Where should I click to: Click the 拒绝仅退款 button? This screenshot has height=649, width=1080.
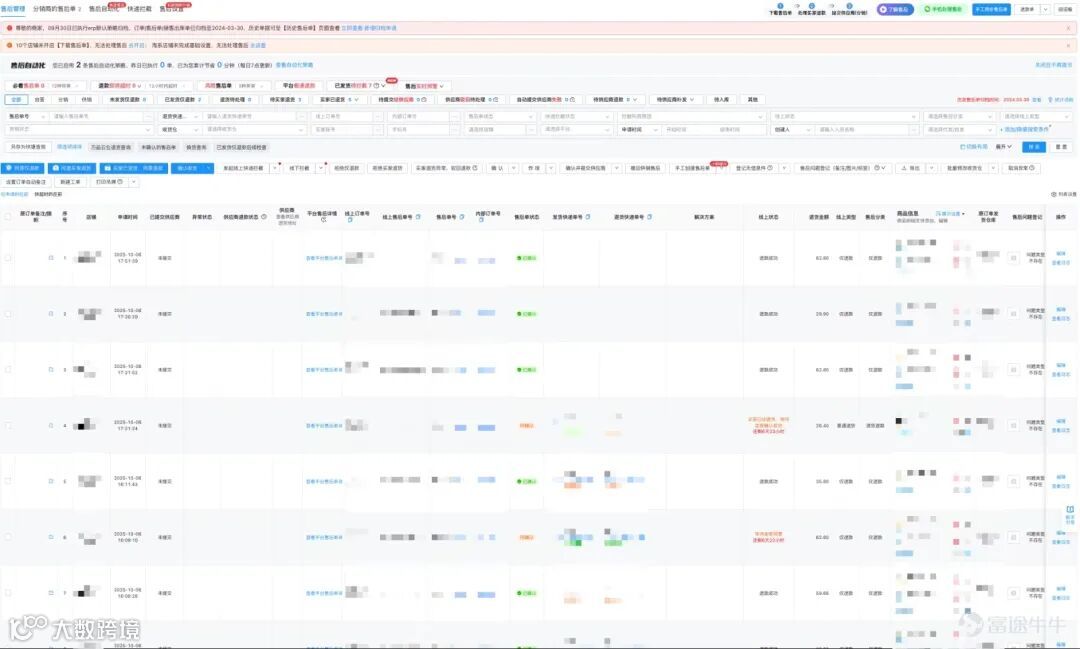[346, 168]
